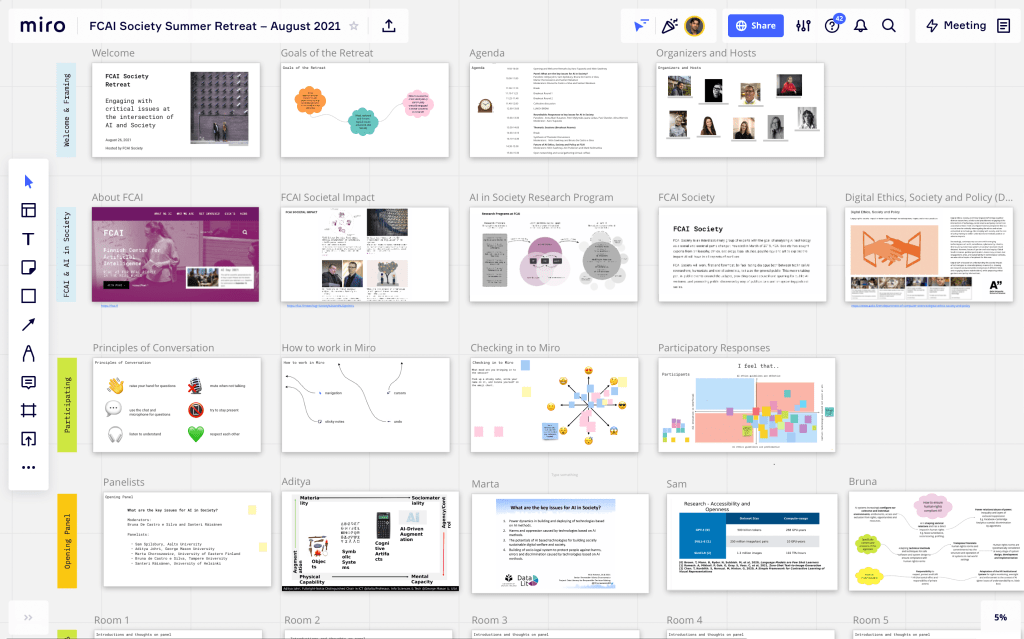Image resolution: width=1024 pixels, height=639 pixels.
Task: Click the blue Share button
Action: point(755,26)
